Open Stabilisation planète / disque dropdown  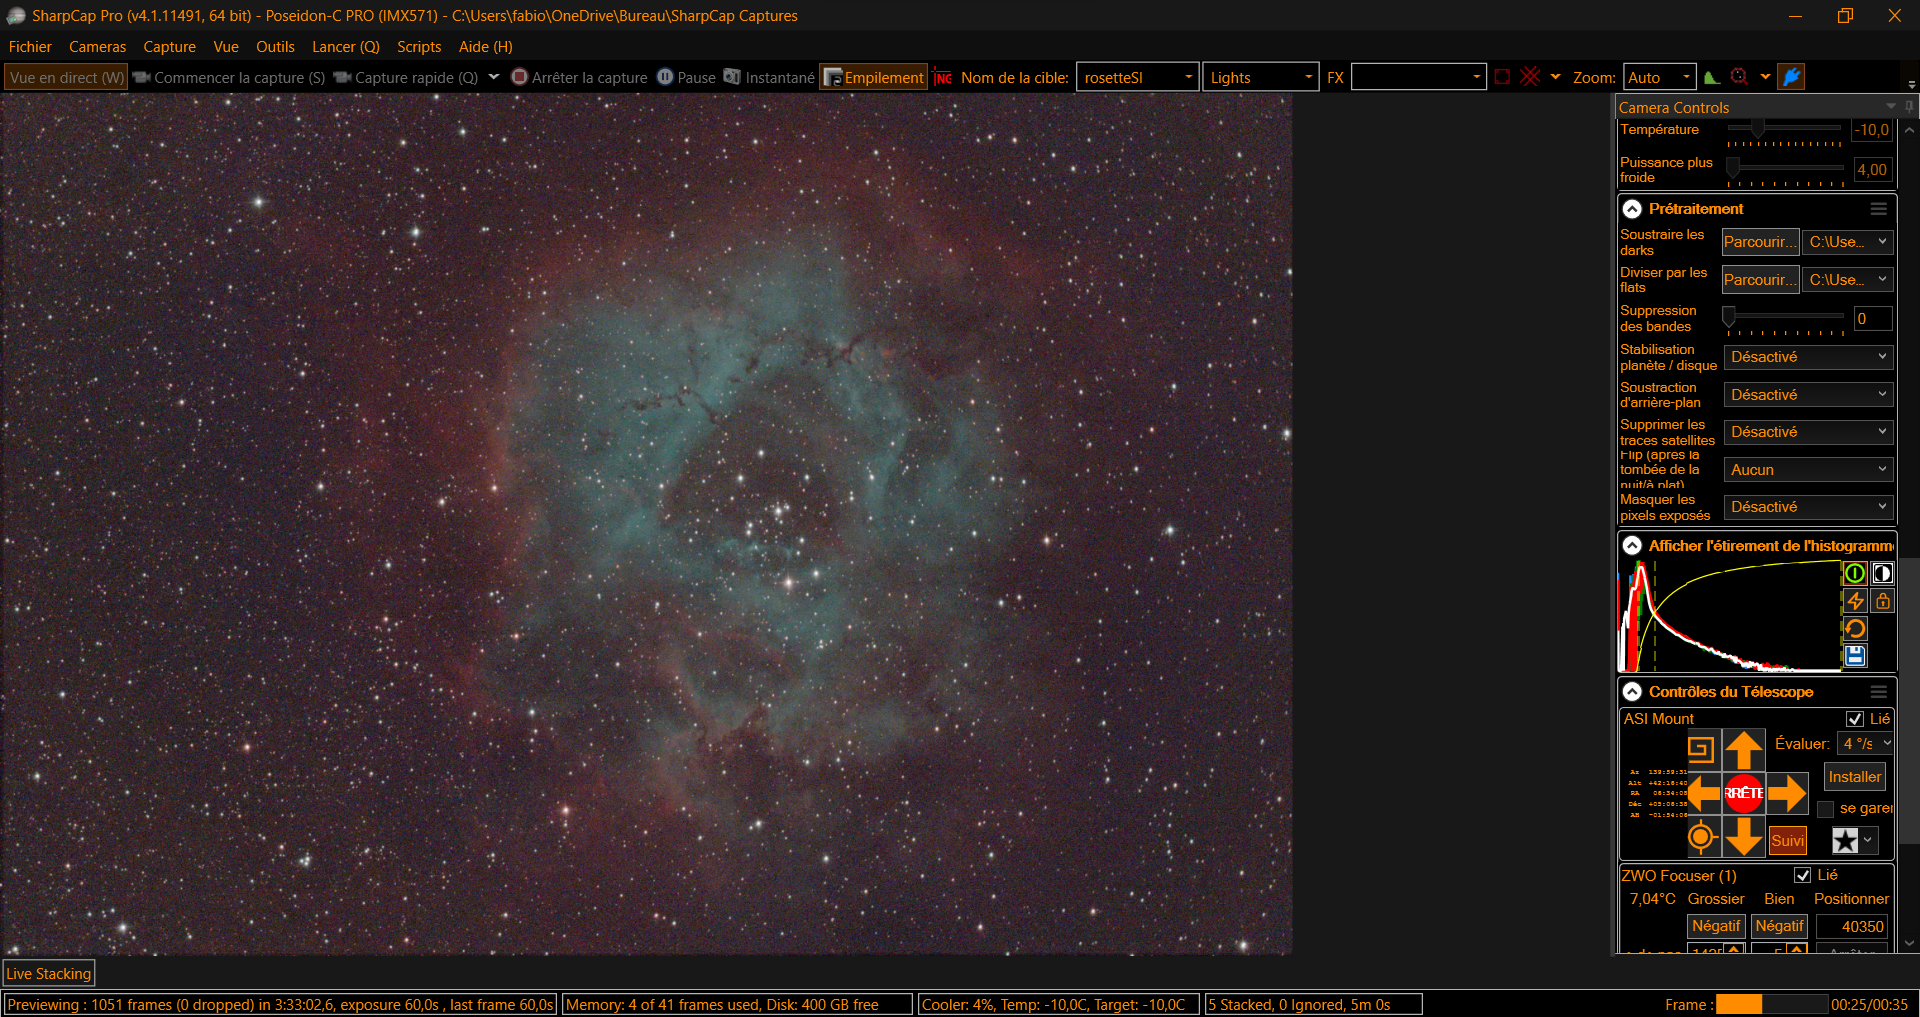[1808, 357]
